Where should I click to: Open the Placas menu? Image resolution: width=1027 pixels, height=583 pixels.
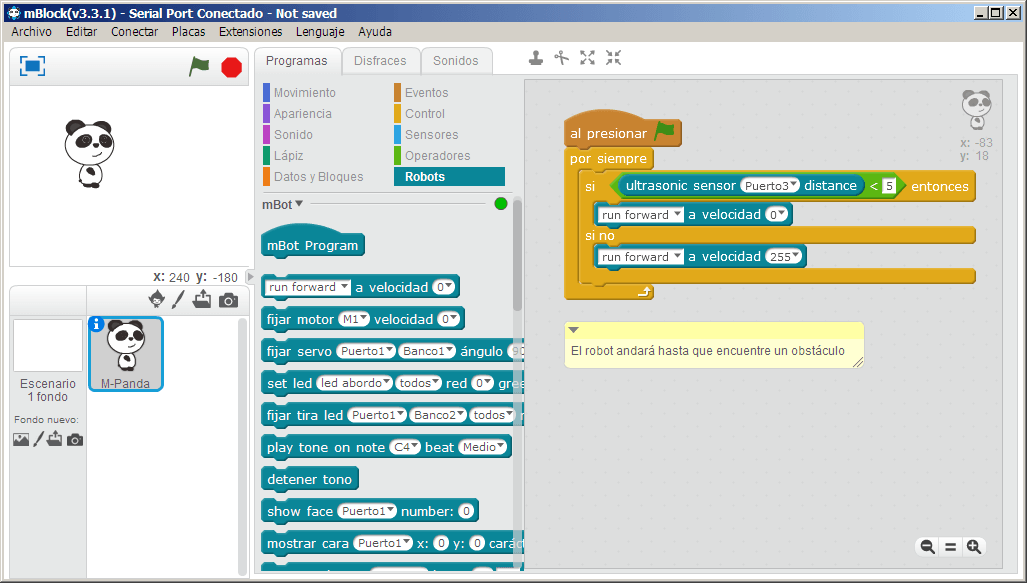point(189,31)
